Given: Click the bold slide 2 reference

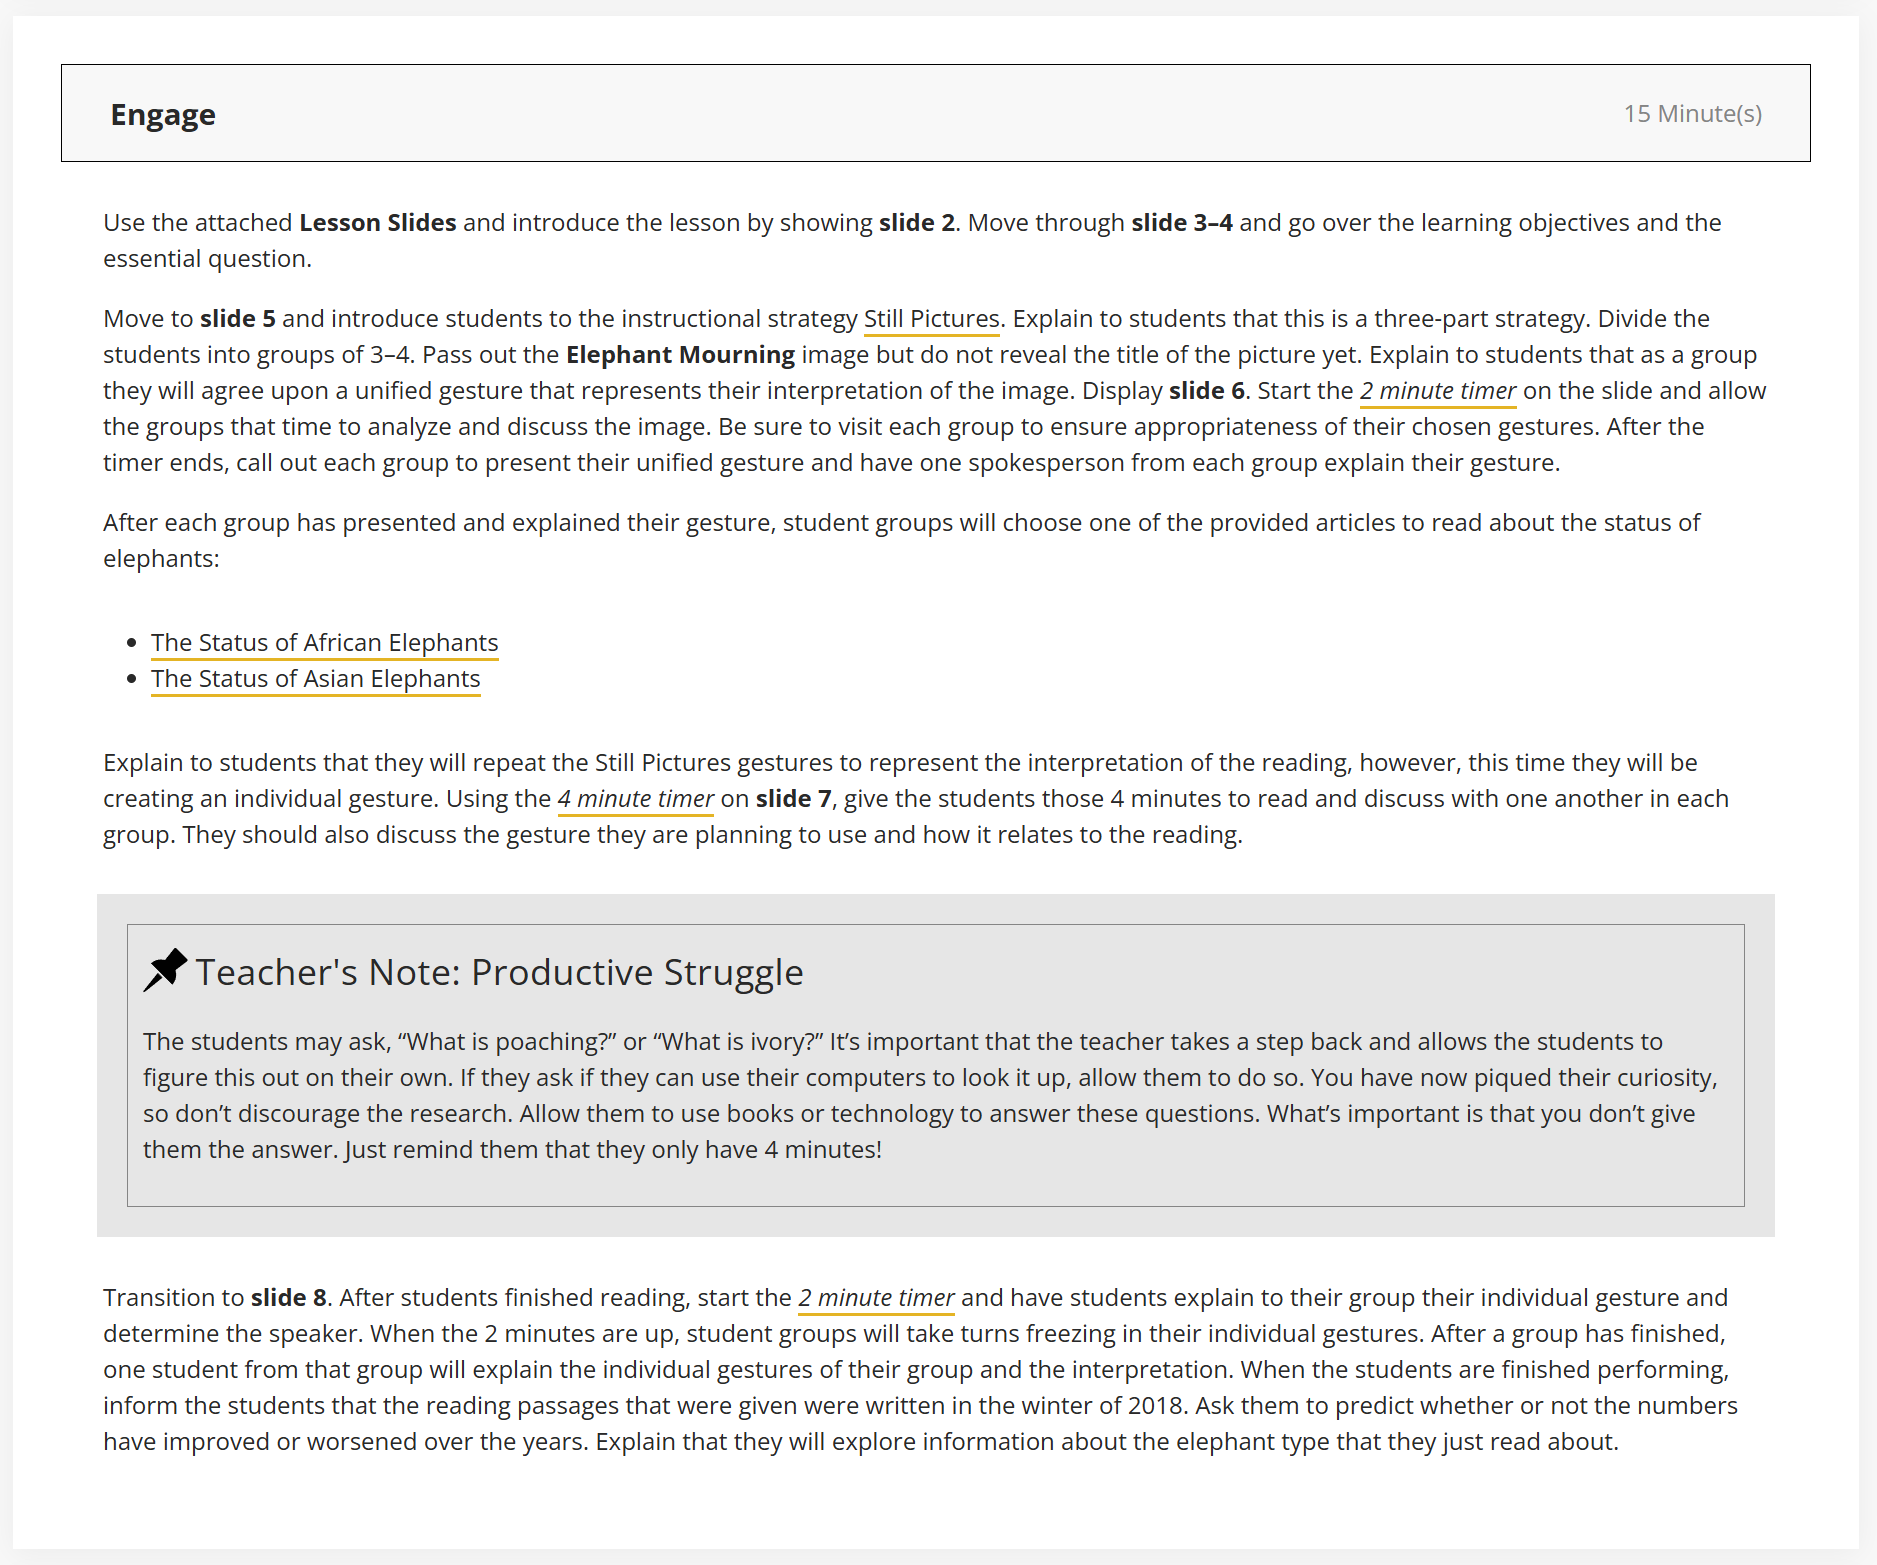Looking at the screenshot, I should pos(916,223).
